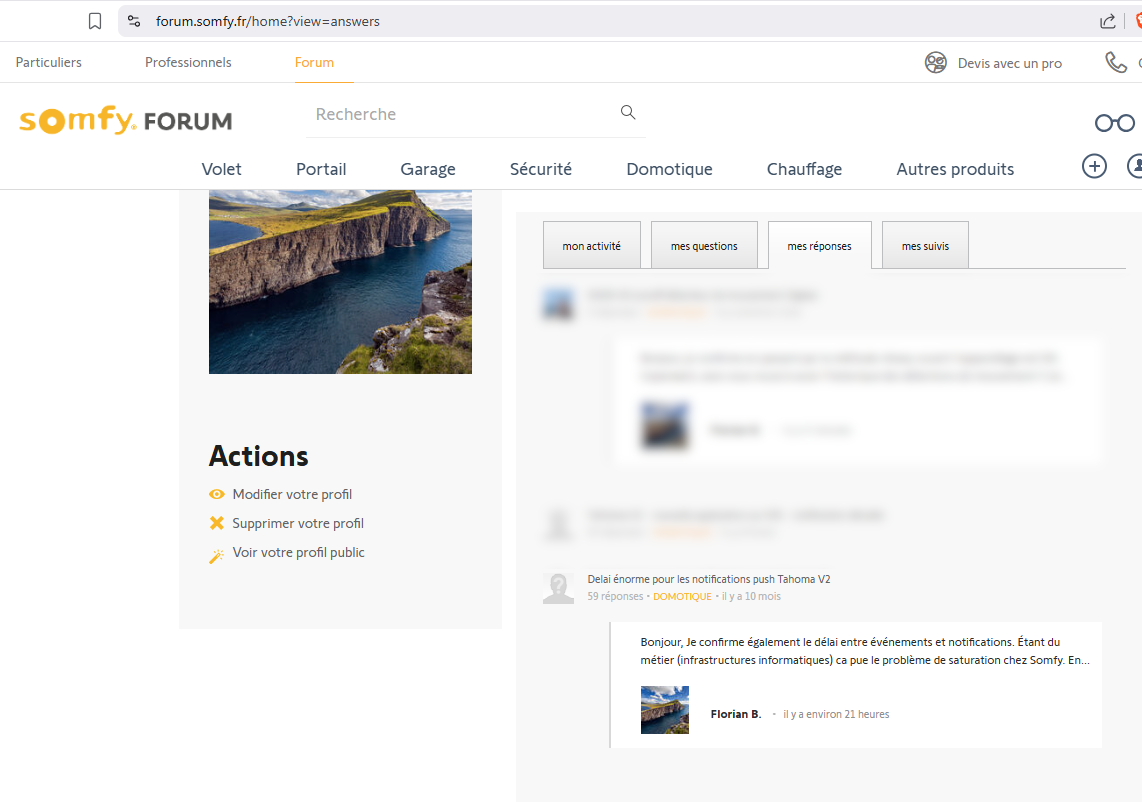This screenshot has width=1142, height=807.
Task: Click the bookmark icon in address bar
Action: pyautogui.click(x=95, y=21)
